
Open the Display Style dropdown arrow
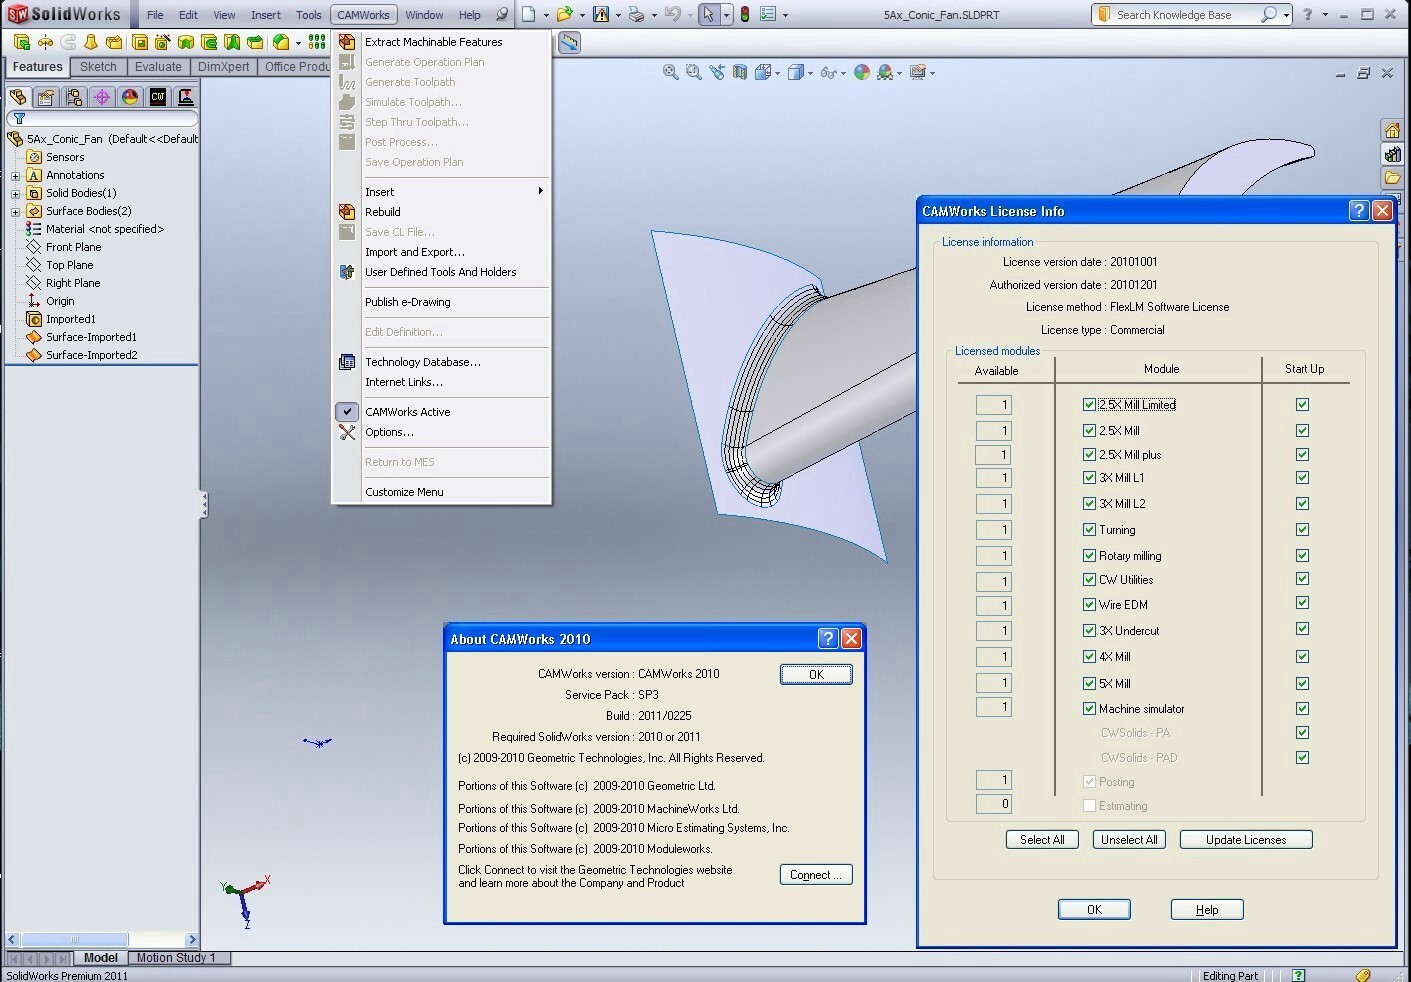(810, 73)
